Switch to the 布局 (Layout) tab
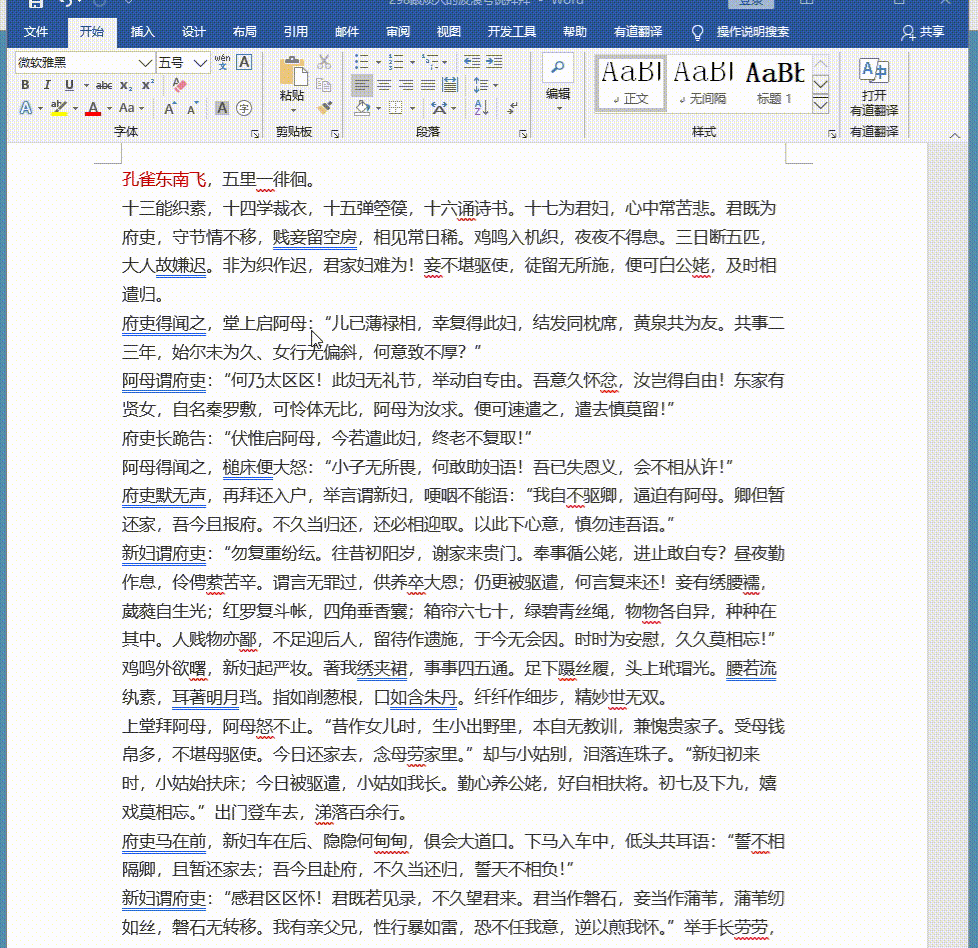Image resolution: width=978 pixels, height=948 pixels. click(x=244, y=32)
